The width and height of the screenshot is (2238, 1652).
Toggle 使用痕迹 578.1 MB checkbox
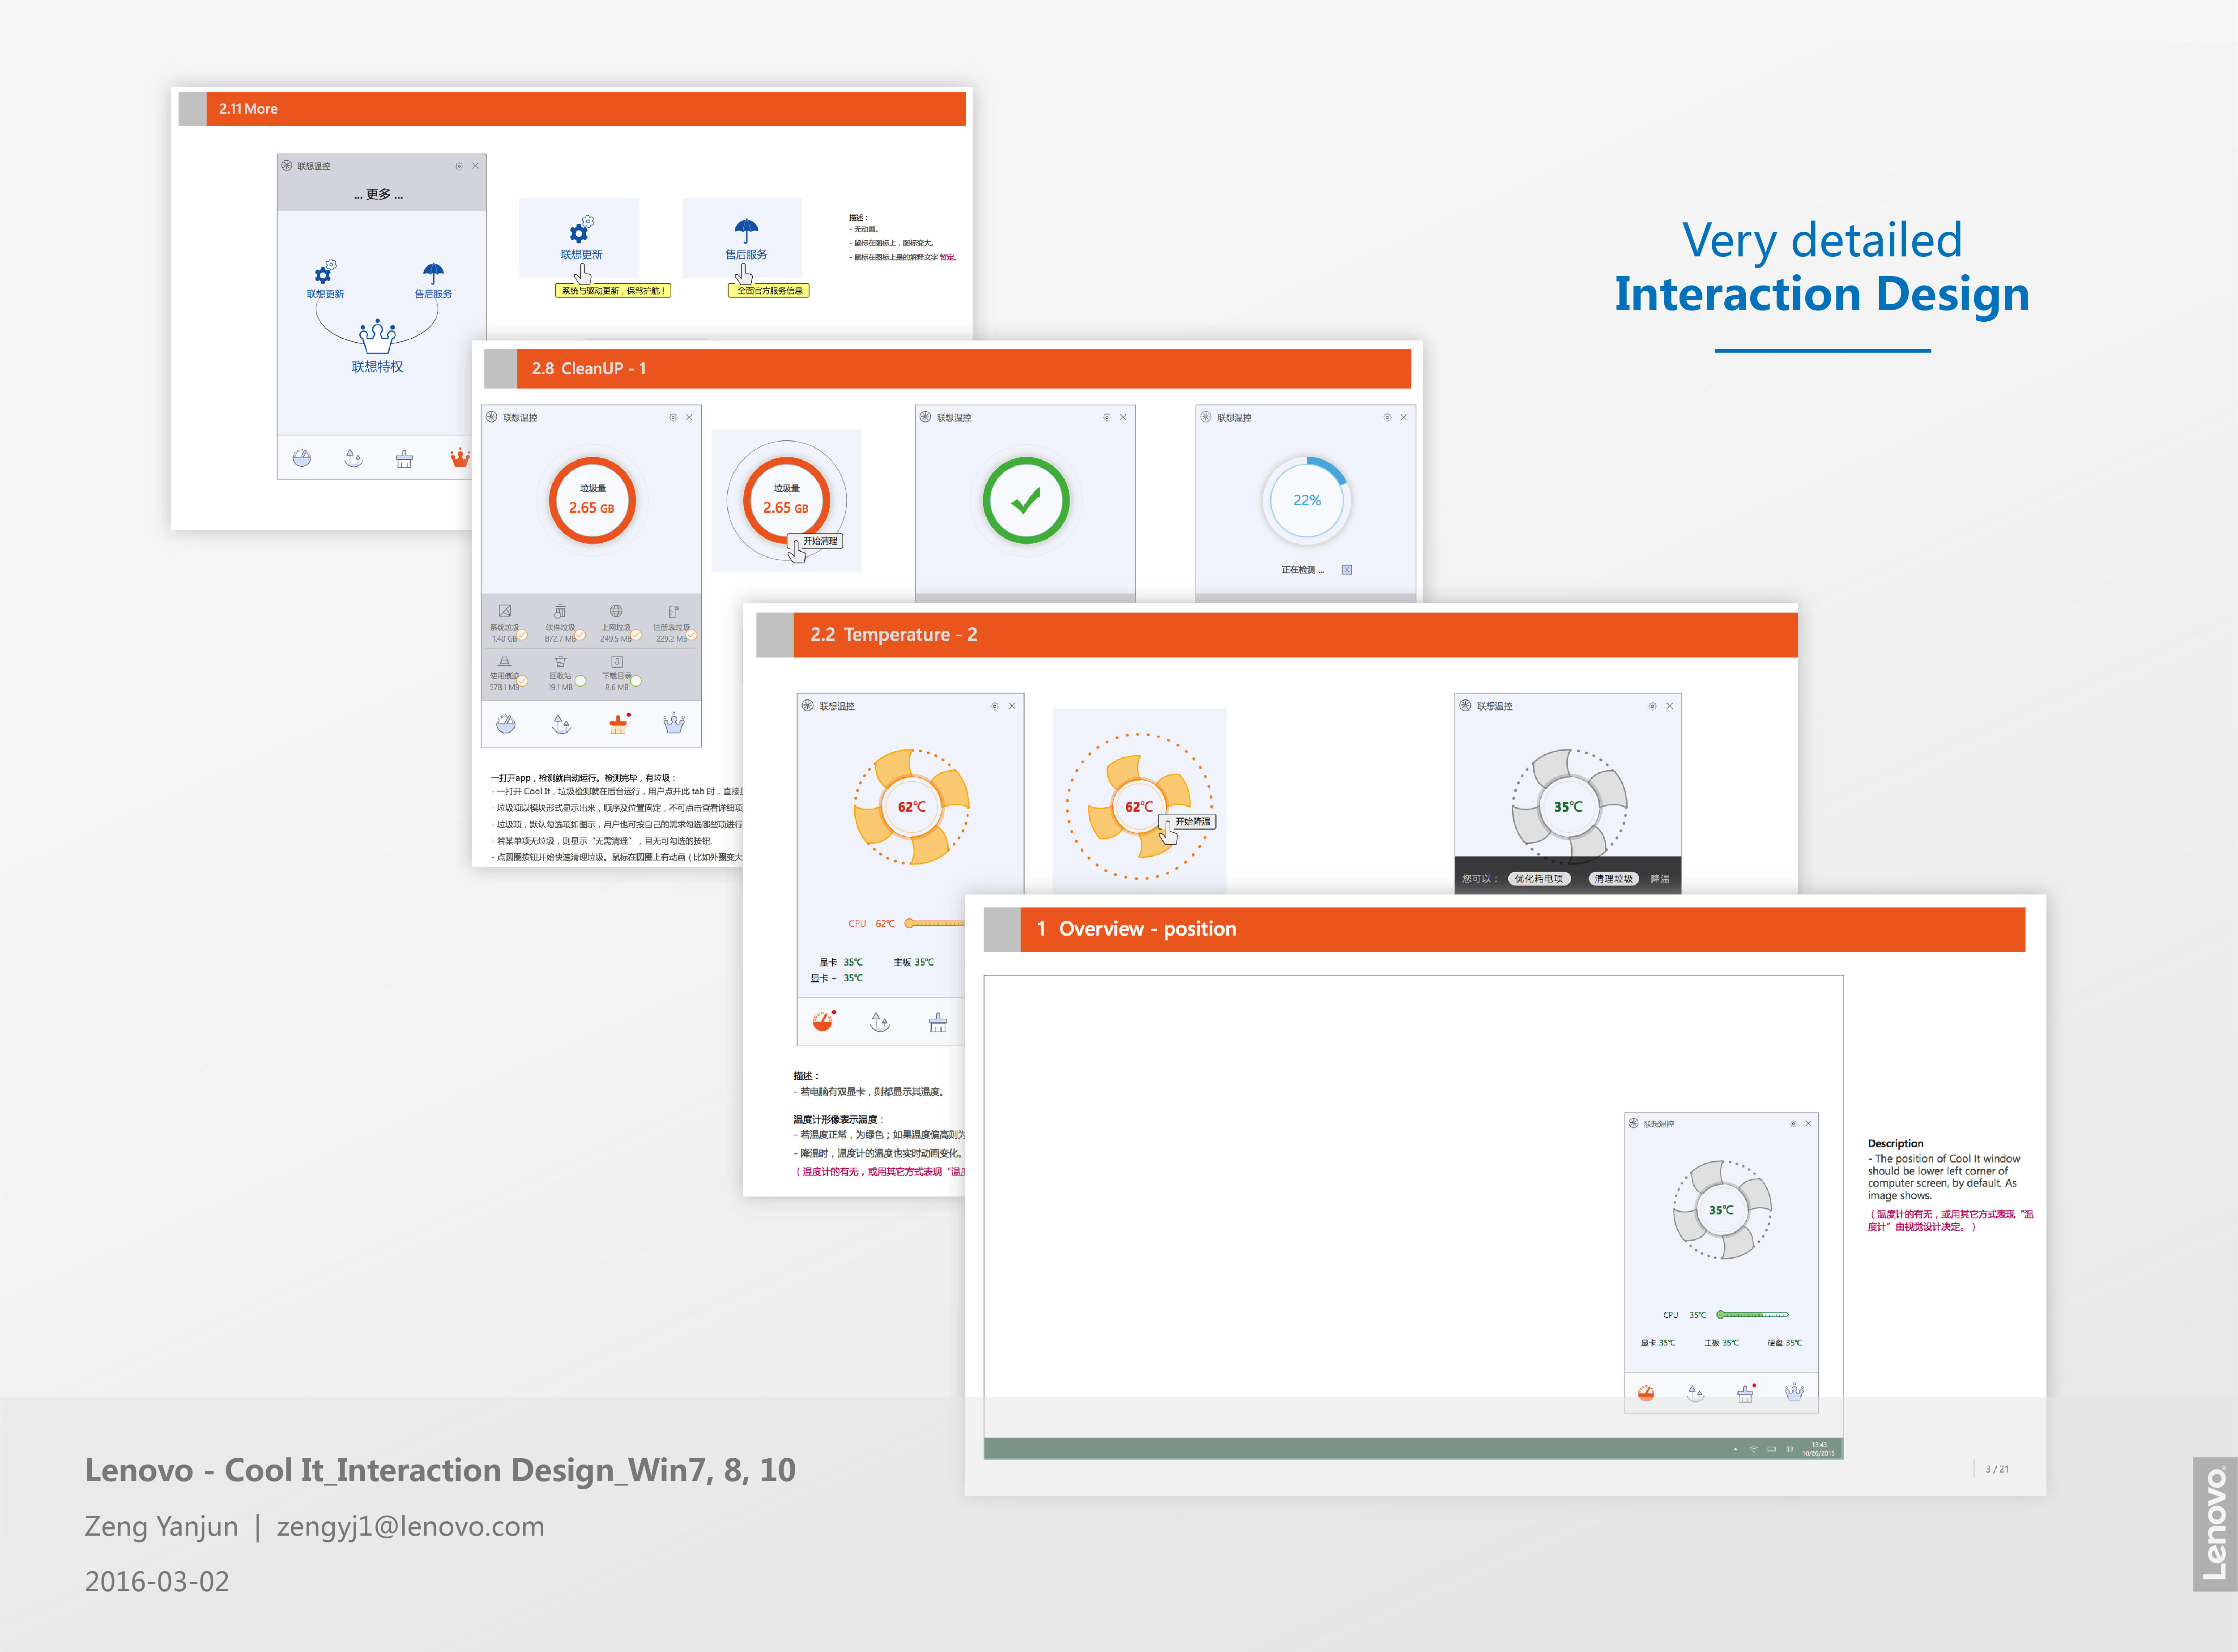pos(522,681)
